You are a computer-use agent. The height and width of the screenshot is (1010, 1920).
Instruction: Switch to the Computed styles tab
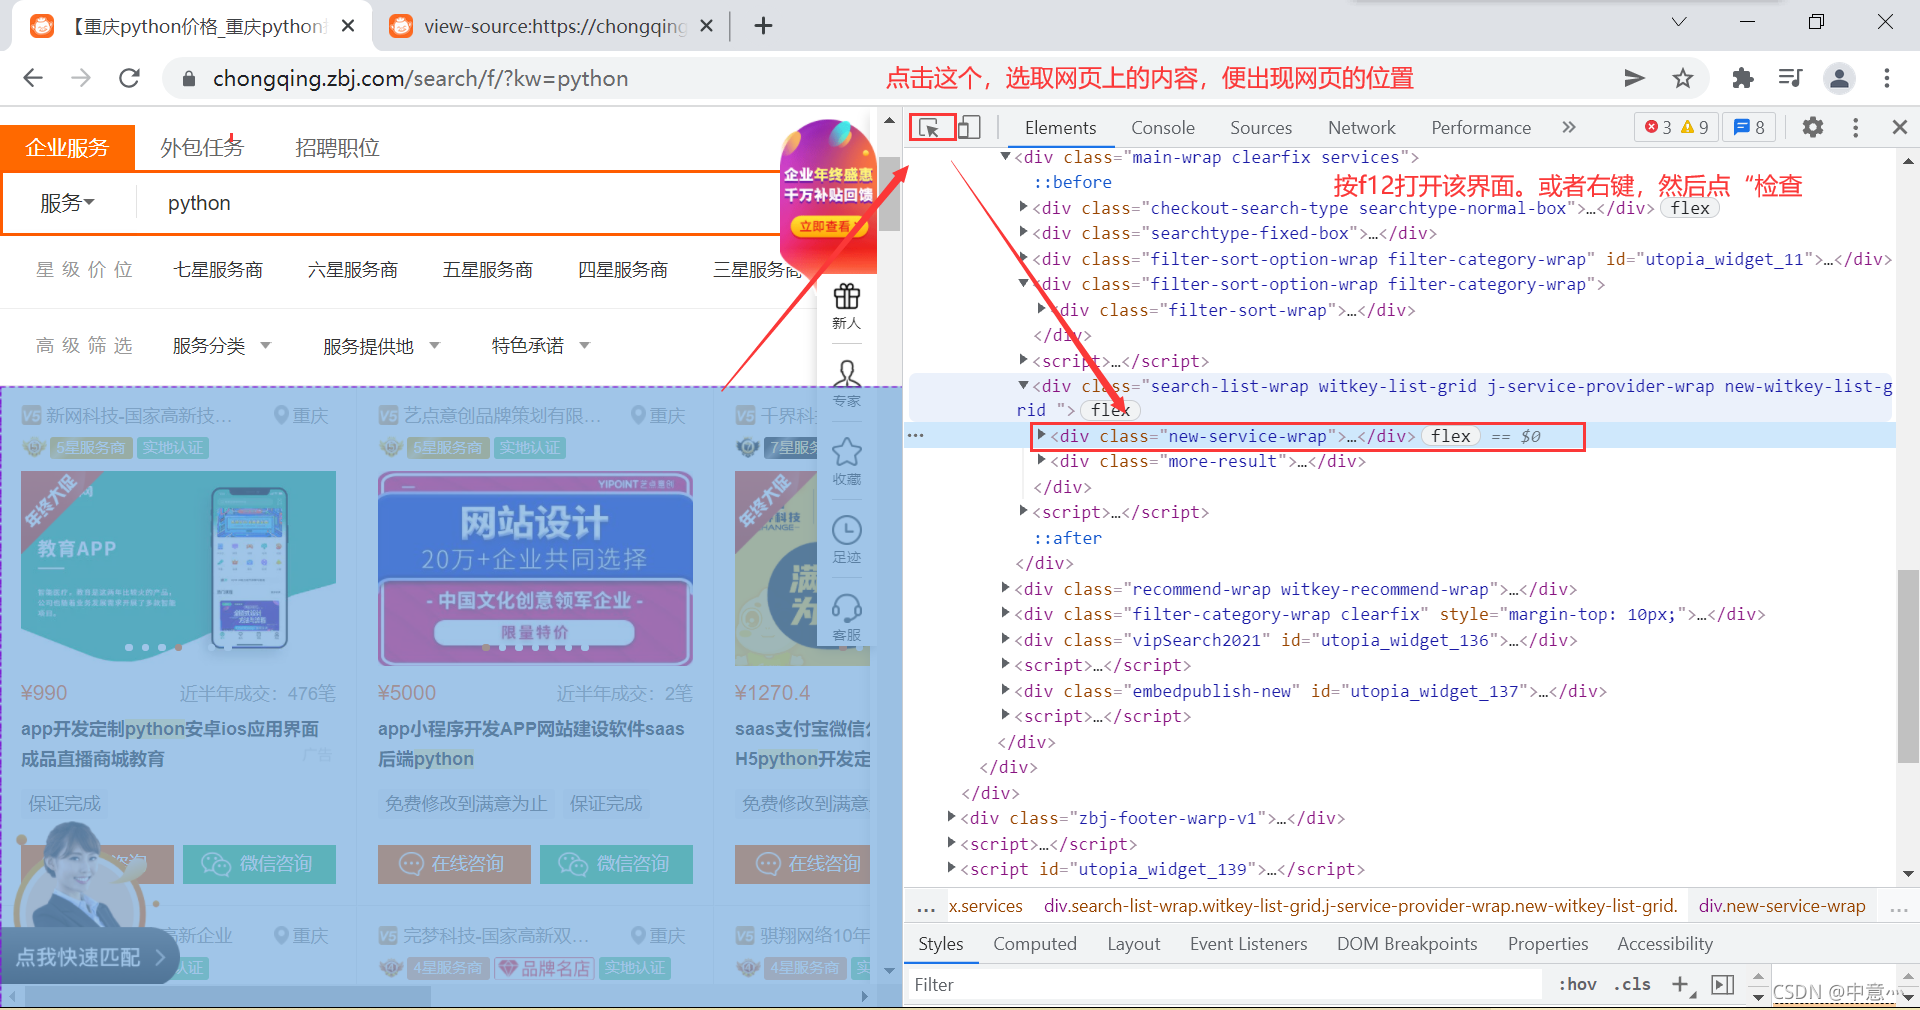(x=1034, y=944)
